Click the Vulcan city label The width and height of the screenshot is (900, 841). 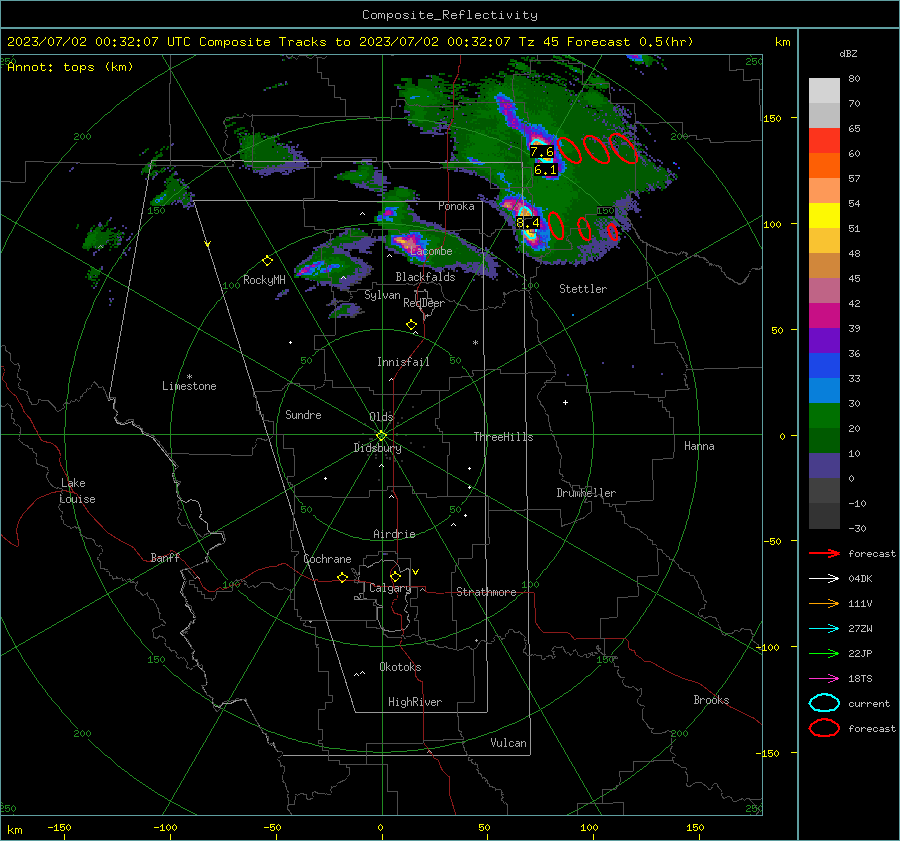click(509, 743)
